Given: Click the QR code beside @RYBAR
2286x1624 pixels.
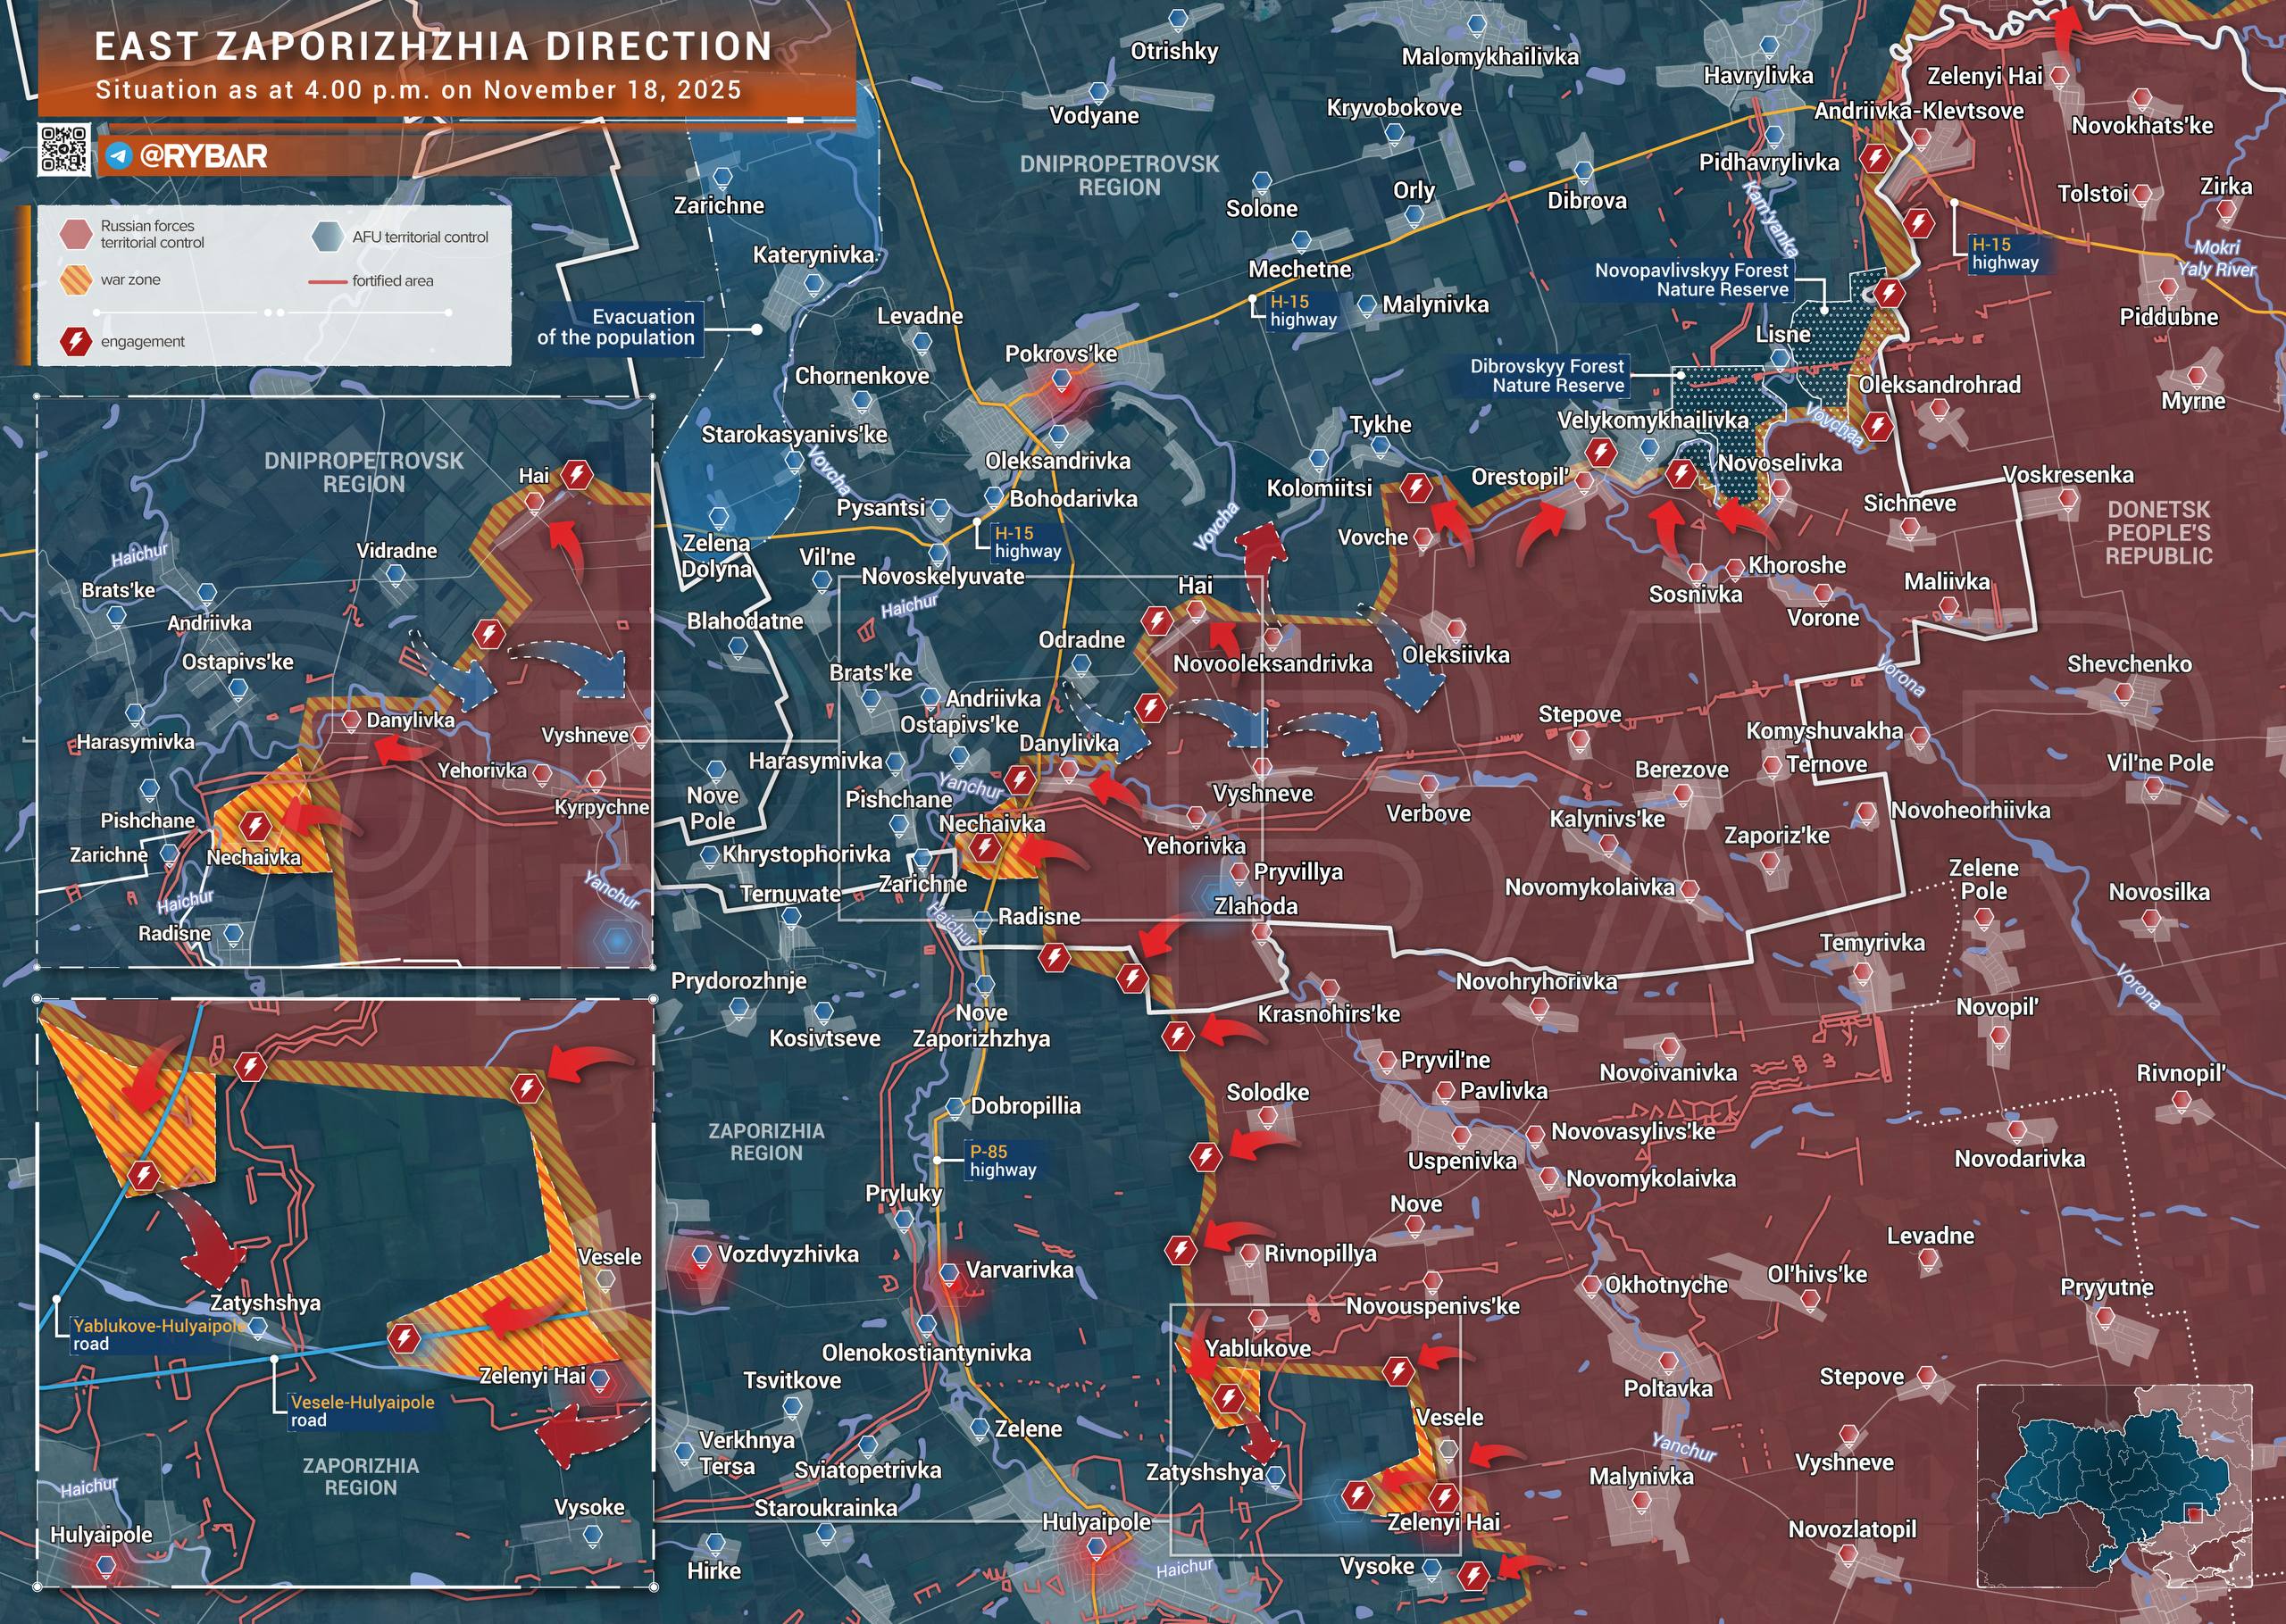Looking at the screenshot, I should [64, 150].
